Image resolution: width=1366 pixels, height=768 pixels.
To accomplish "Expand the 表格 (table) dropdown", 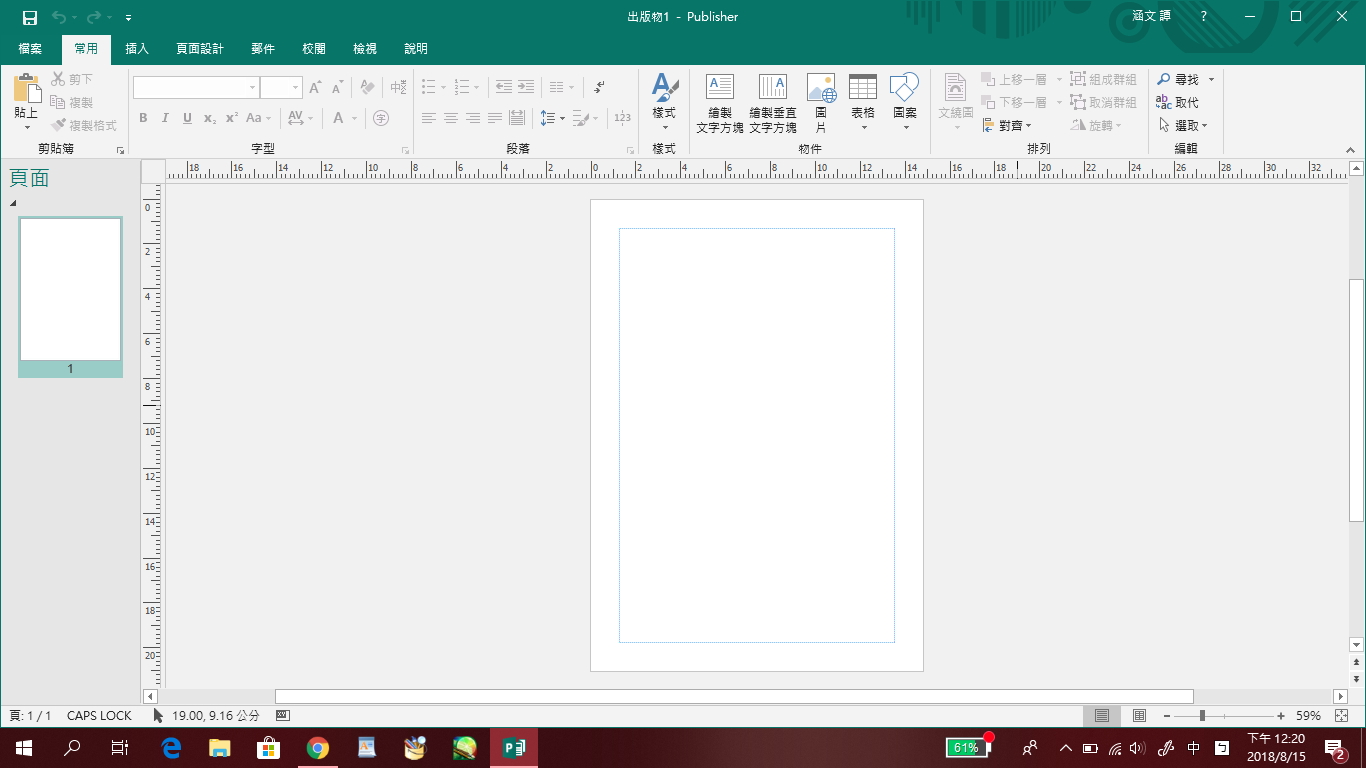I will coord(862,127).
